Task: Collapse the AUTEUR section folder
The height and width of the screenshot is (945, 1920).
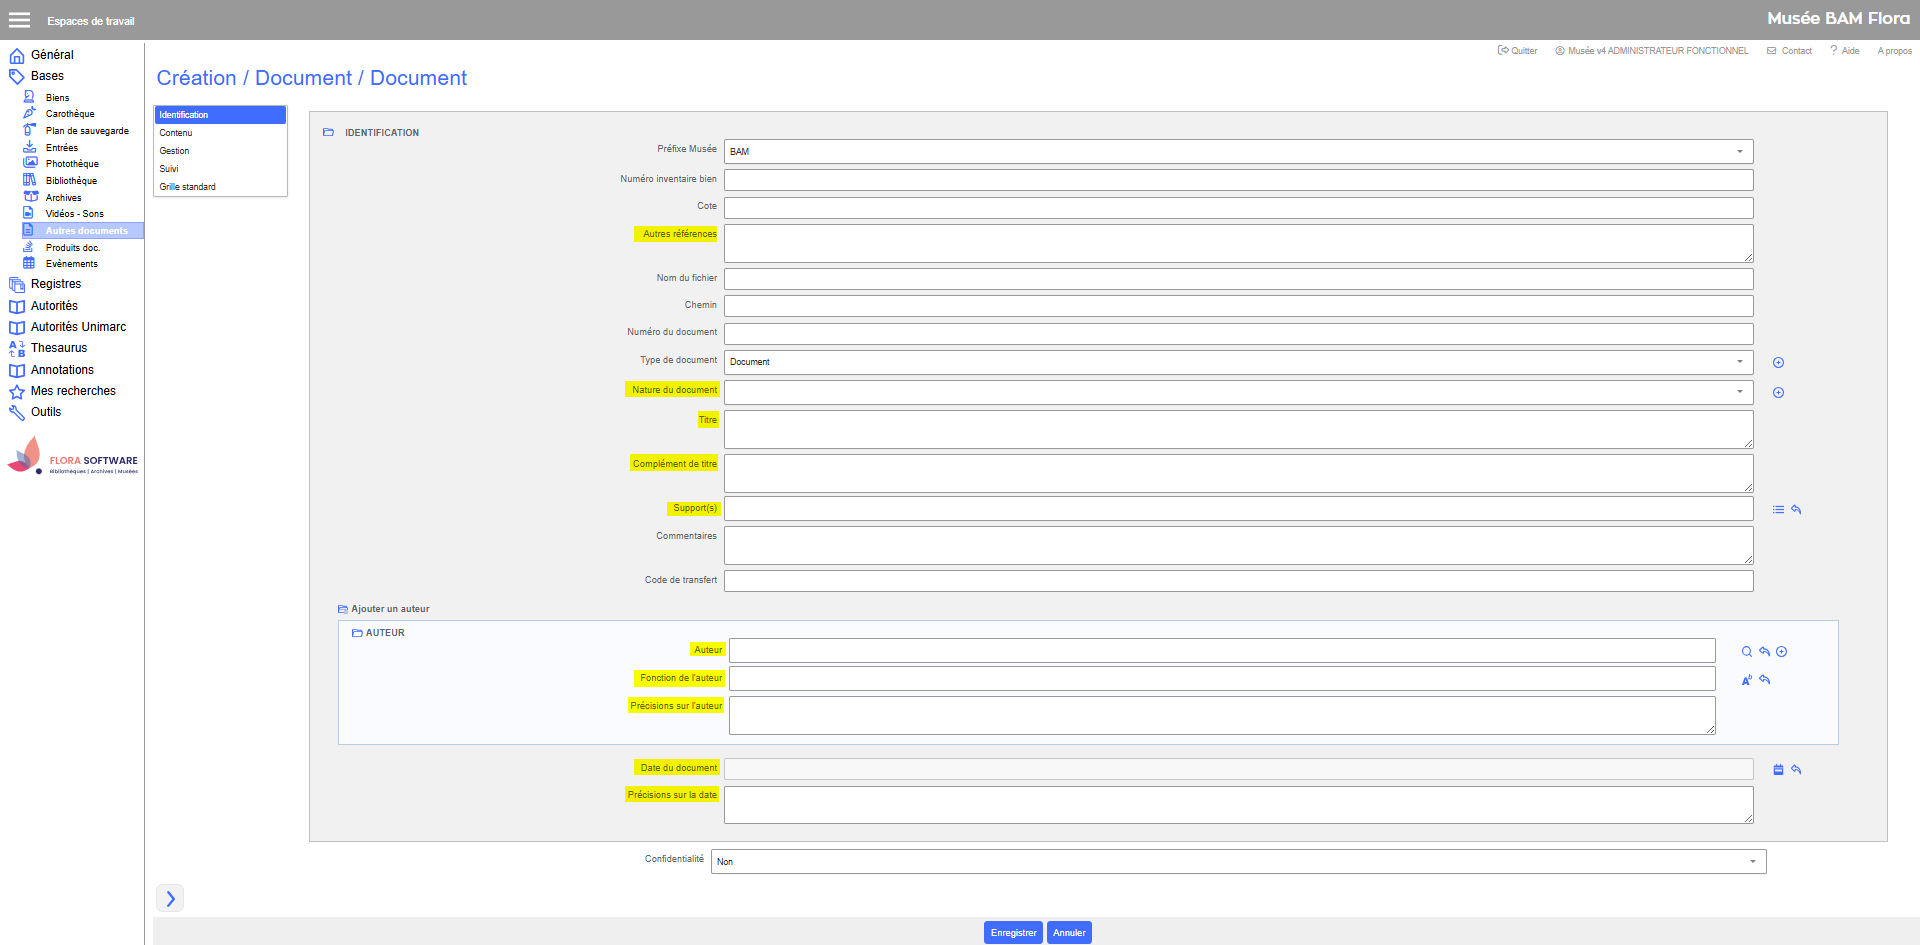Action: pos(357,633)
